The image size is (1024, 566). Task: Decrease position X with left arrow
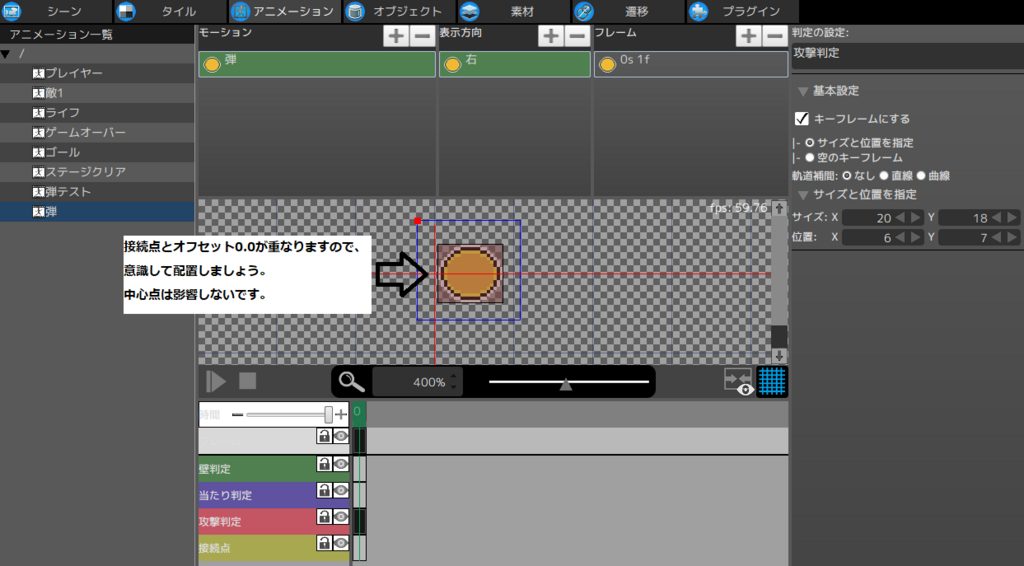901,238
